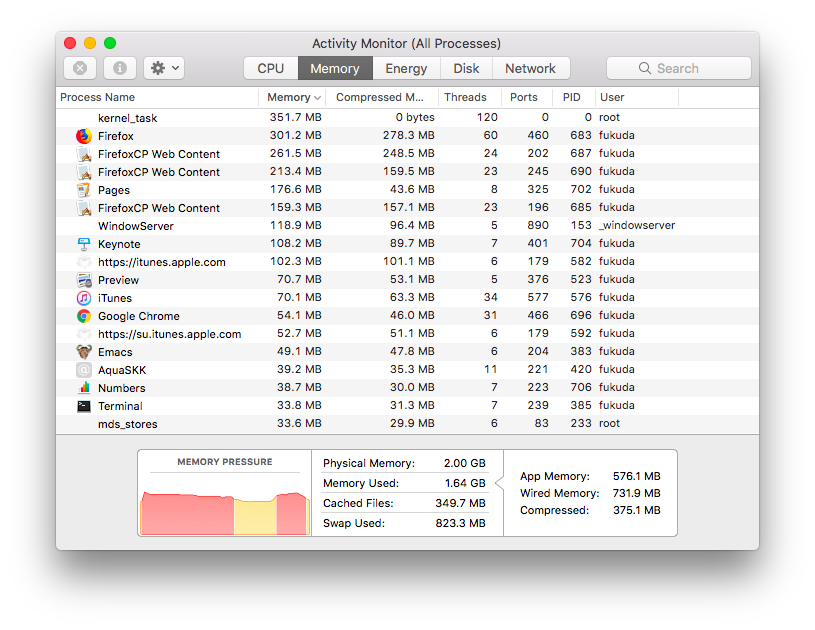
Task: Sort by the Compressed Mem column
Action: (x=383, y=97)
